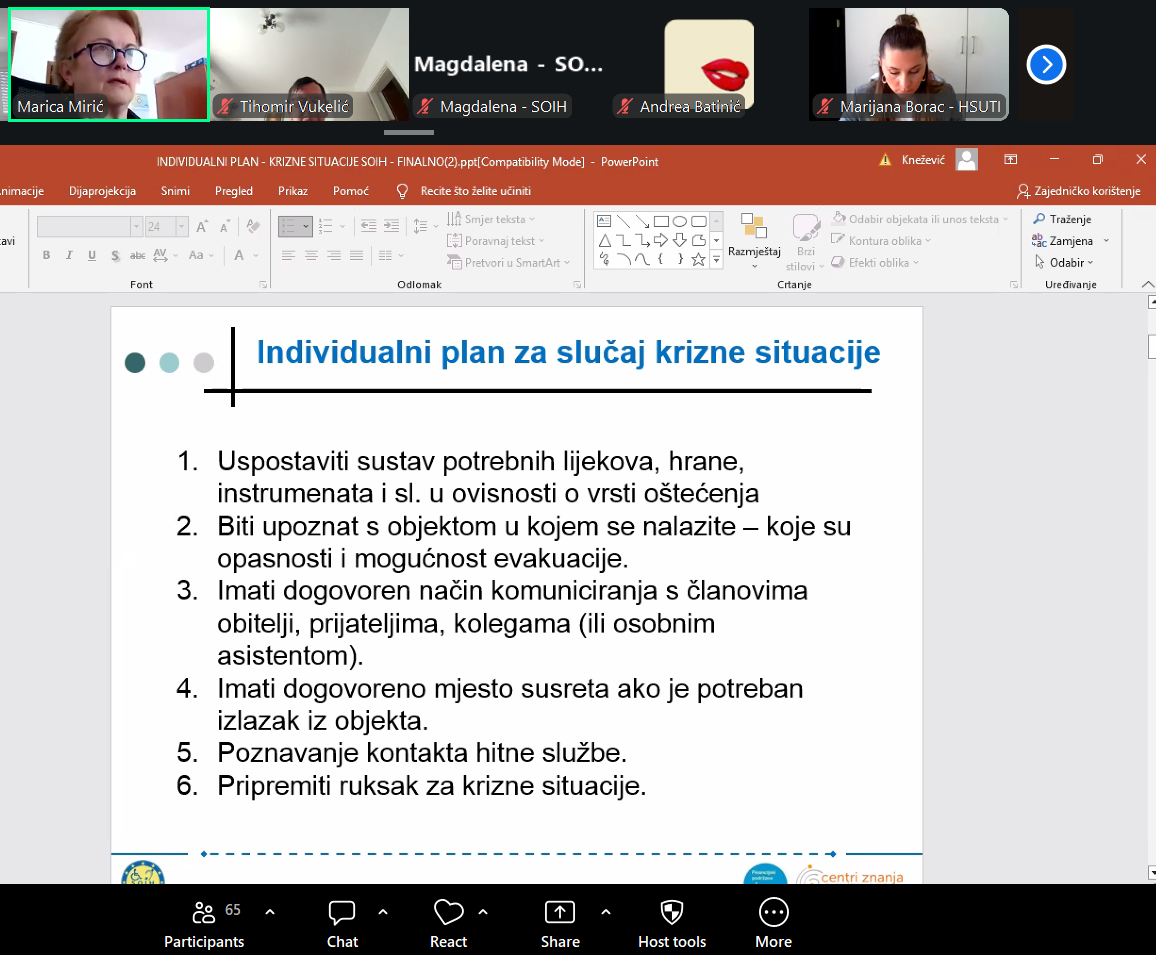This screenshot has width=1156, height=955.
Task: Pick the oval shape from the gallery
Action: 680,222
